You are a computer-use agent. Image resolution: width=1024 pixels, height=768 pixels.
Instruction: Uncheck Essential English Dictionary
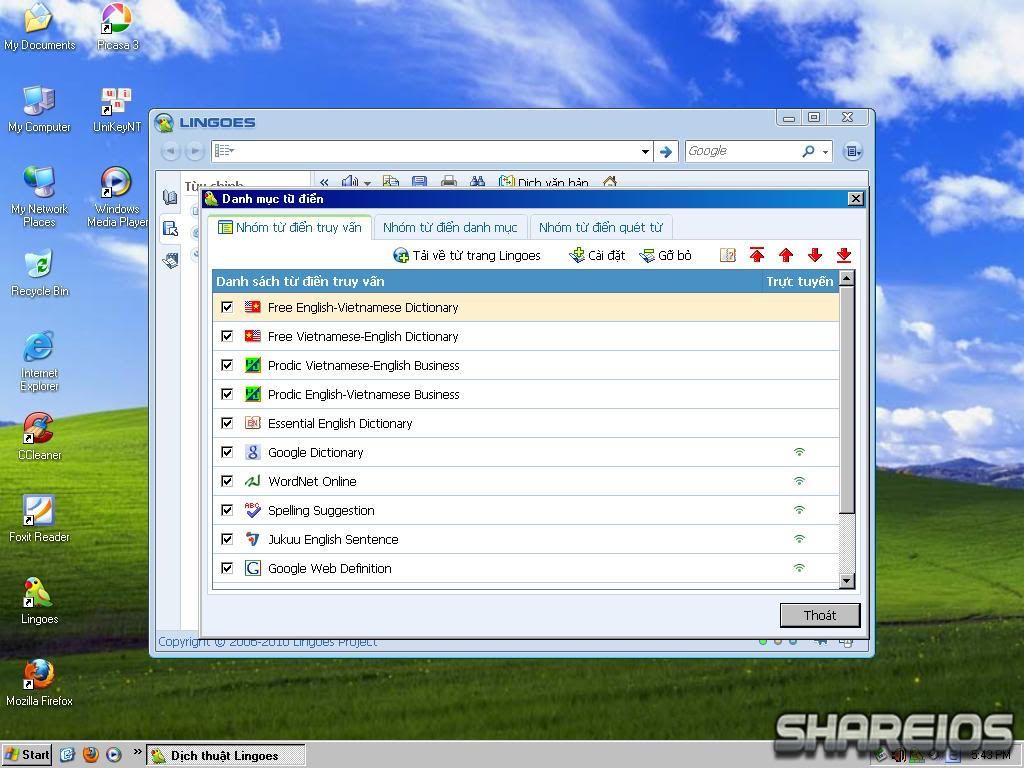227,423
